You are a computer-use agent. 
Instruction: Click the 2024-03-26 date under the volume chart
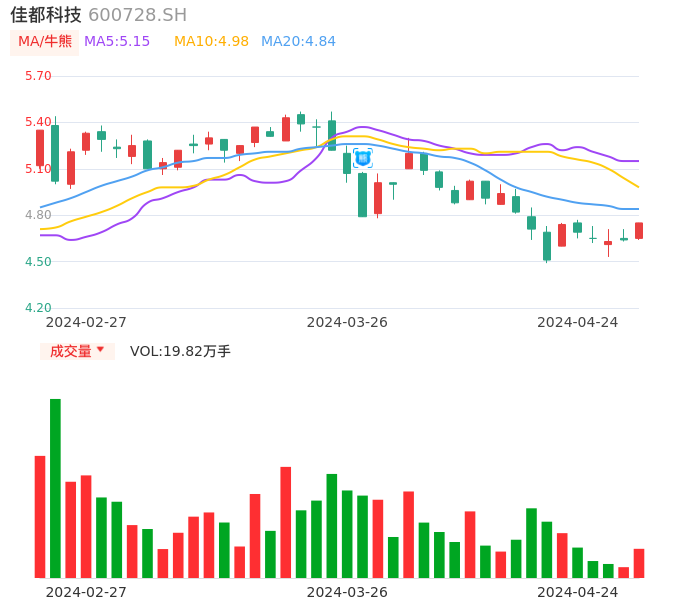(x=347, y=592)
